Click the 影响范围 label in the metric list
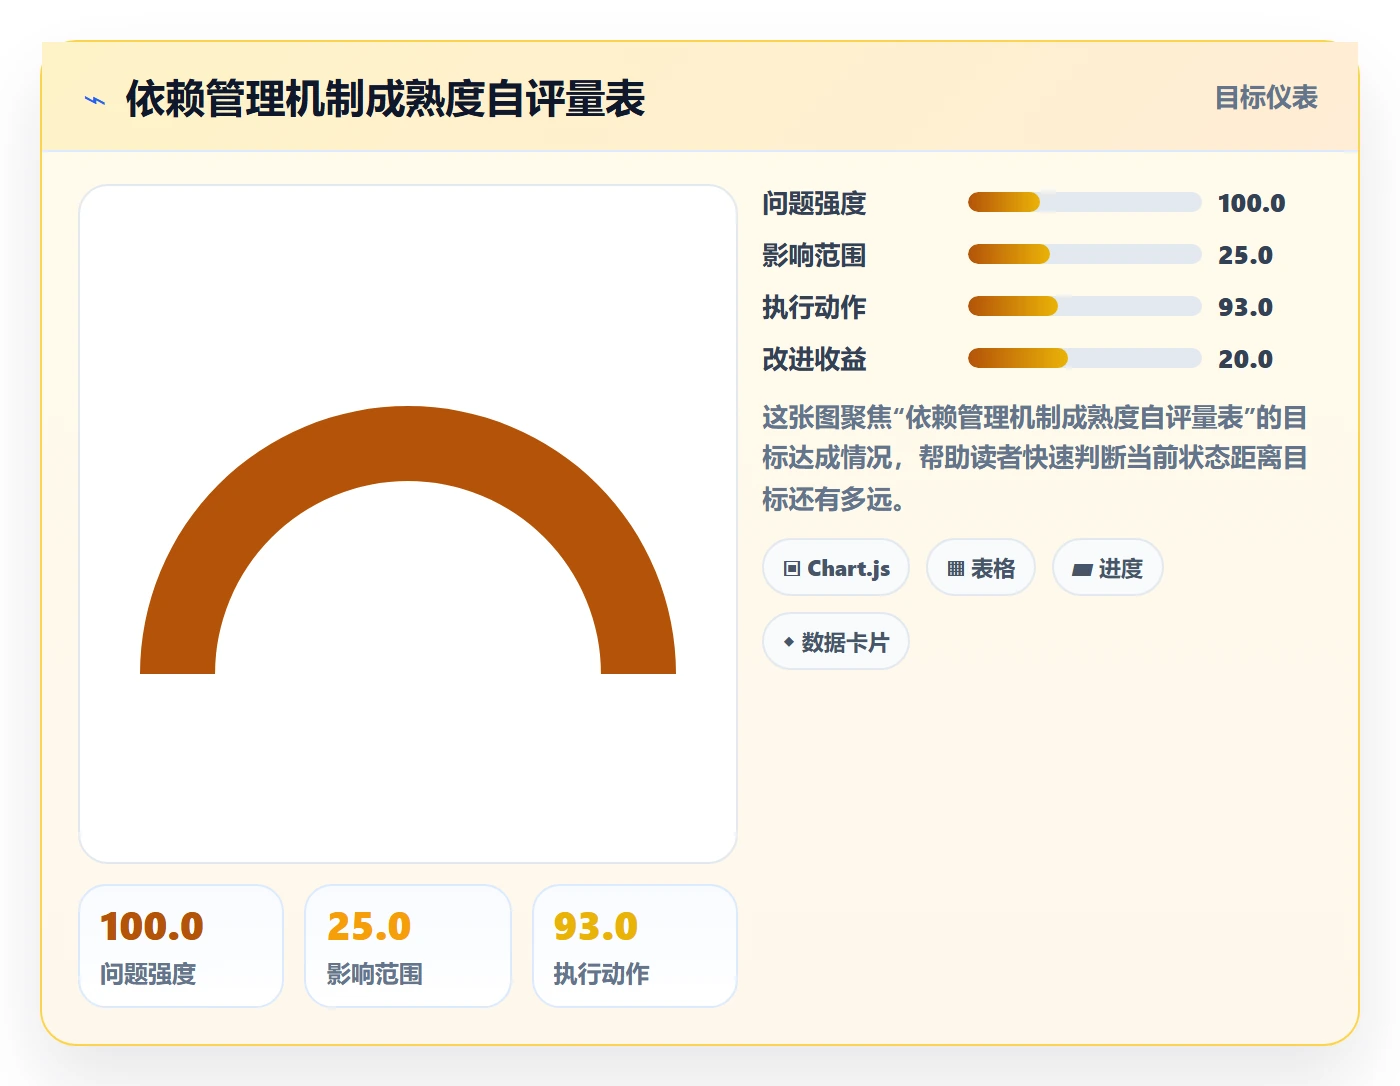The width and height of the screenshot is (1400, 1086). click(x=814, y=255)
